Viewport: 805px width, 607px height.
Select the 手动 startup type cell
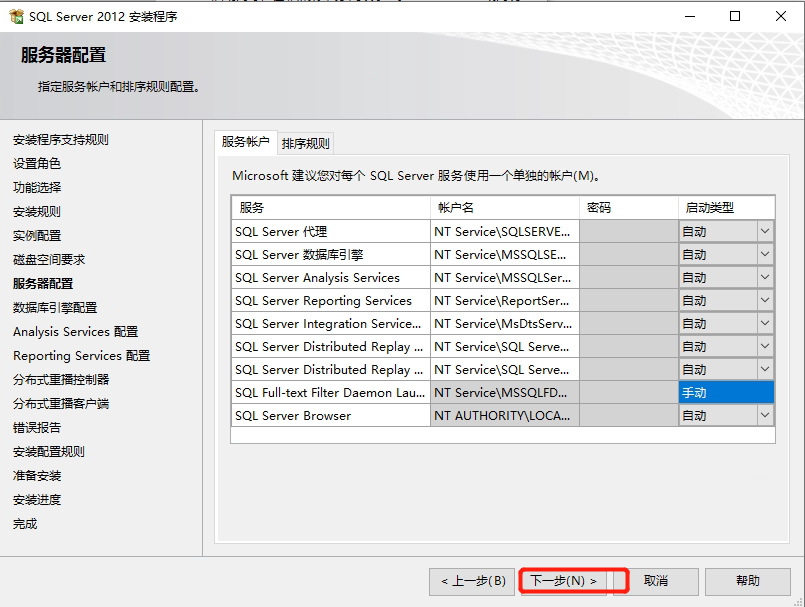726,392
